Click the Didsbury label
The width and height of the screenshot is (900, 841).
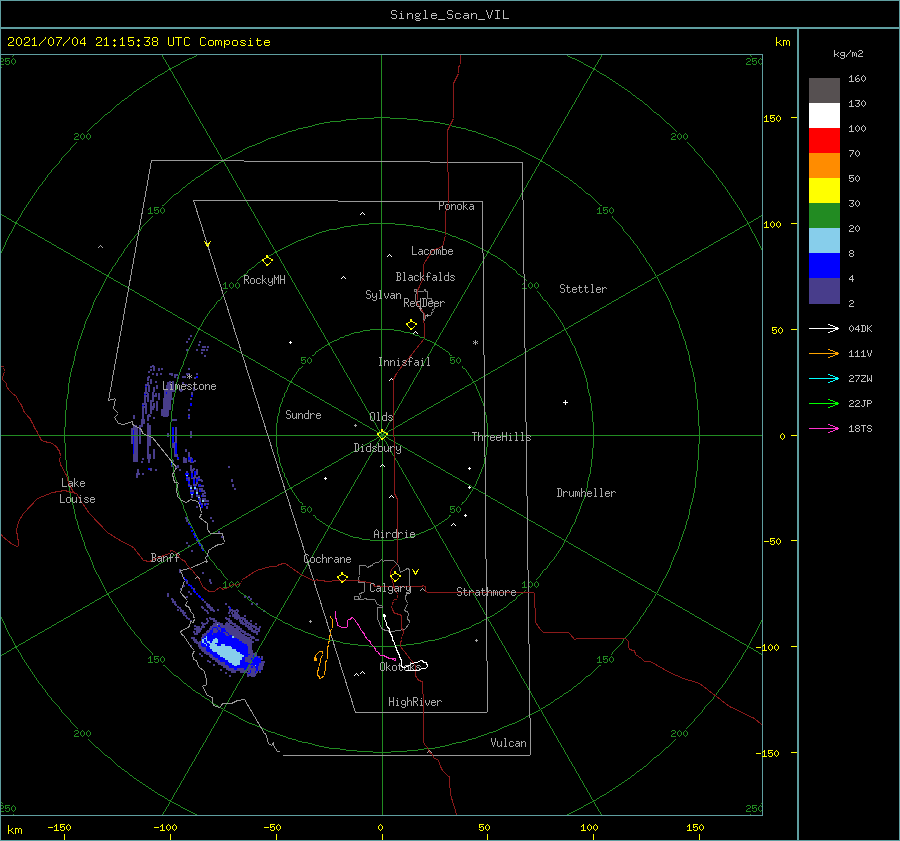coord(377,448)
